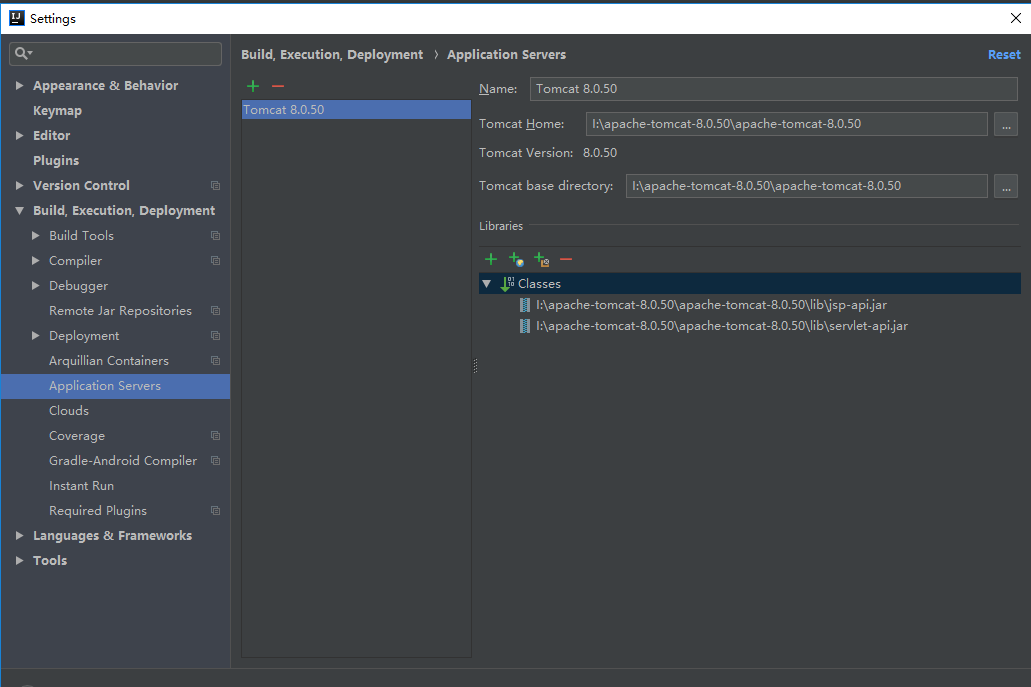Remove the selected library entry

coord(566,260)
